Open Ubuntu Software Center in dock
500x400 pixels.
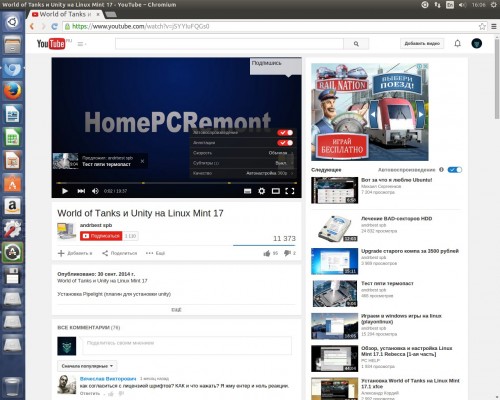[x=13, y=183]
